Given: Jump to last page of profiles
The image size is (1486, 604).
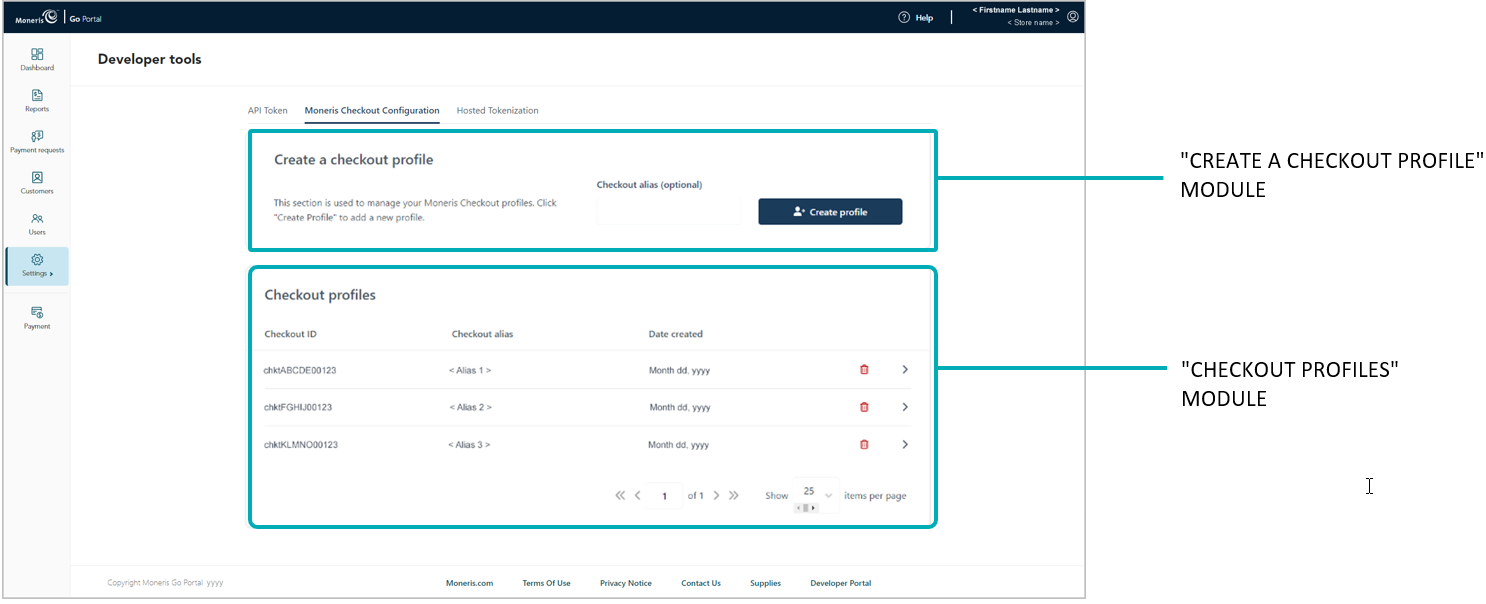Looking at the screenshot, I should click(734, 495).
